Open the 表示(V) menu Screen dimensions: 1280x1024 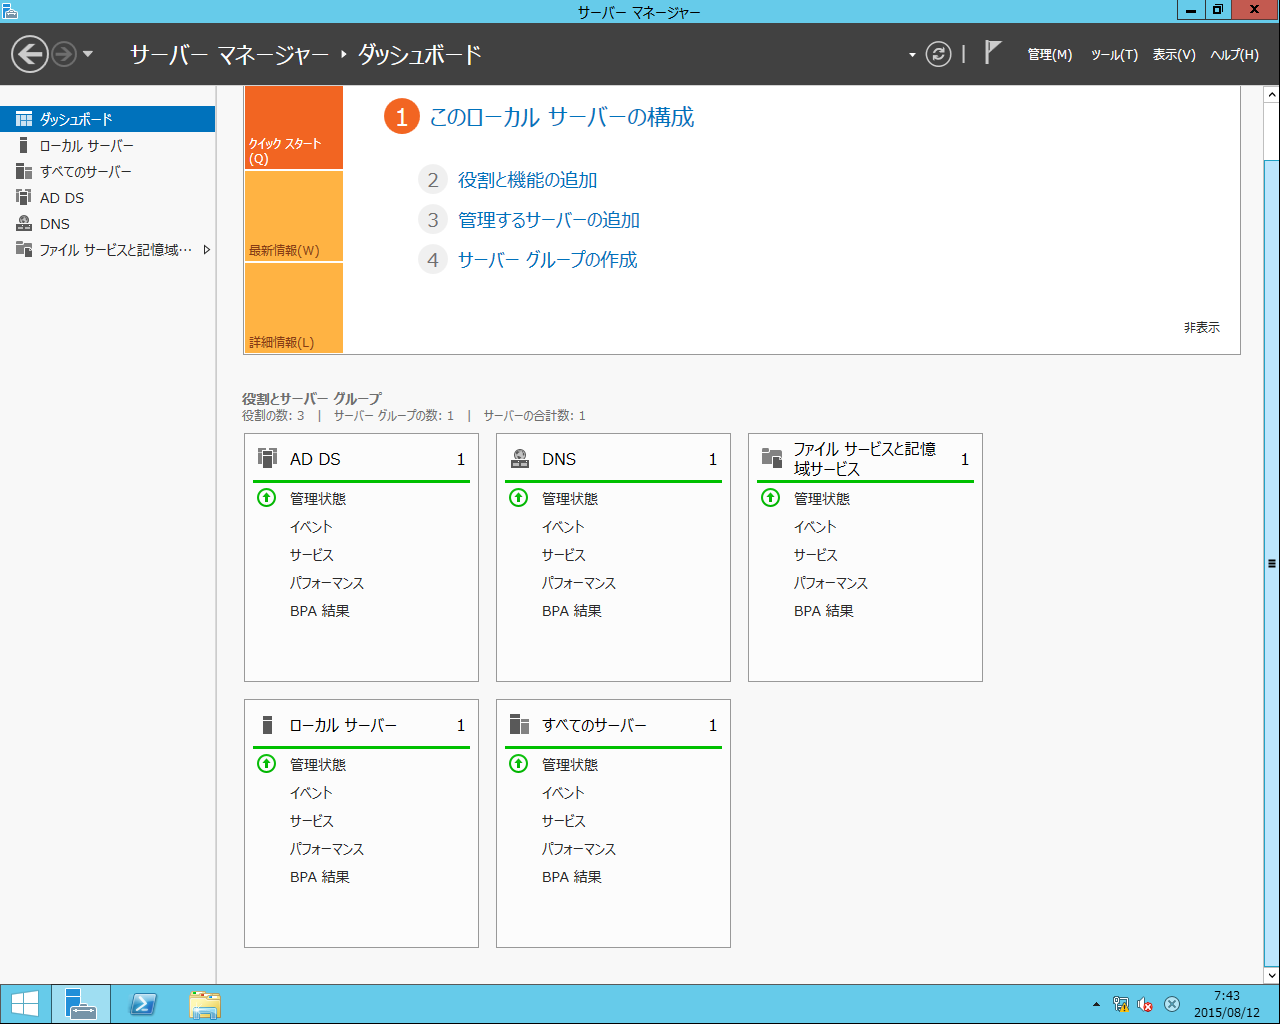point(1174,55)
